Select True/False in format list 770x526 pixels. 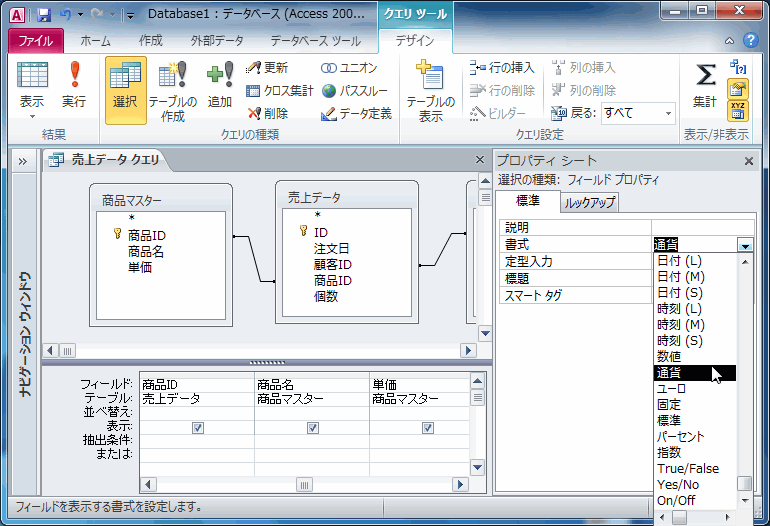point(695,469)
